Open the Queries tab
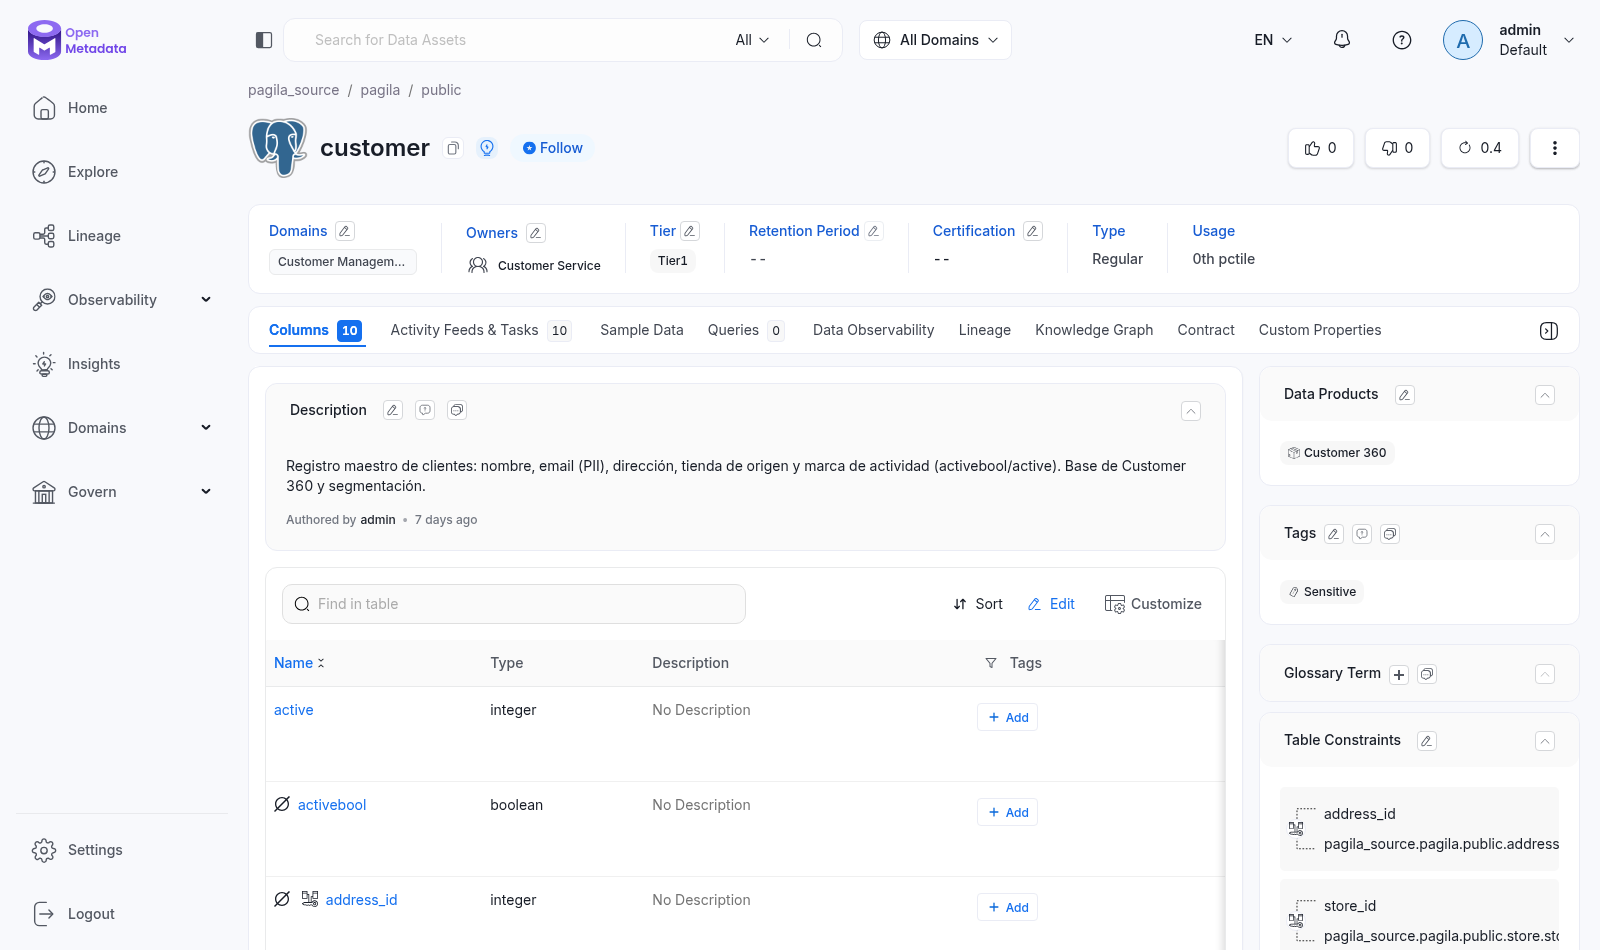The width and height of the screenshot is (1600, 950). click(x=746, y=330)
